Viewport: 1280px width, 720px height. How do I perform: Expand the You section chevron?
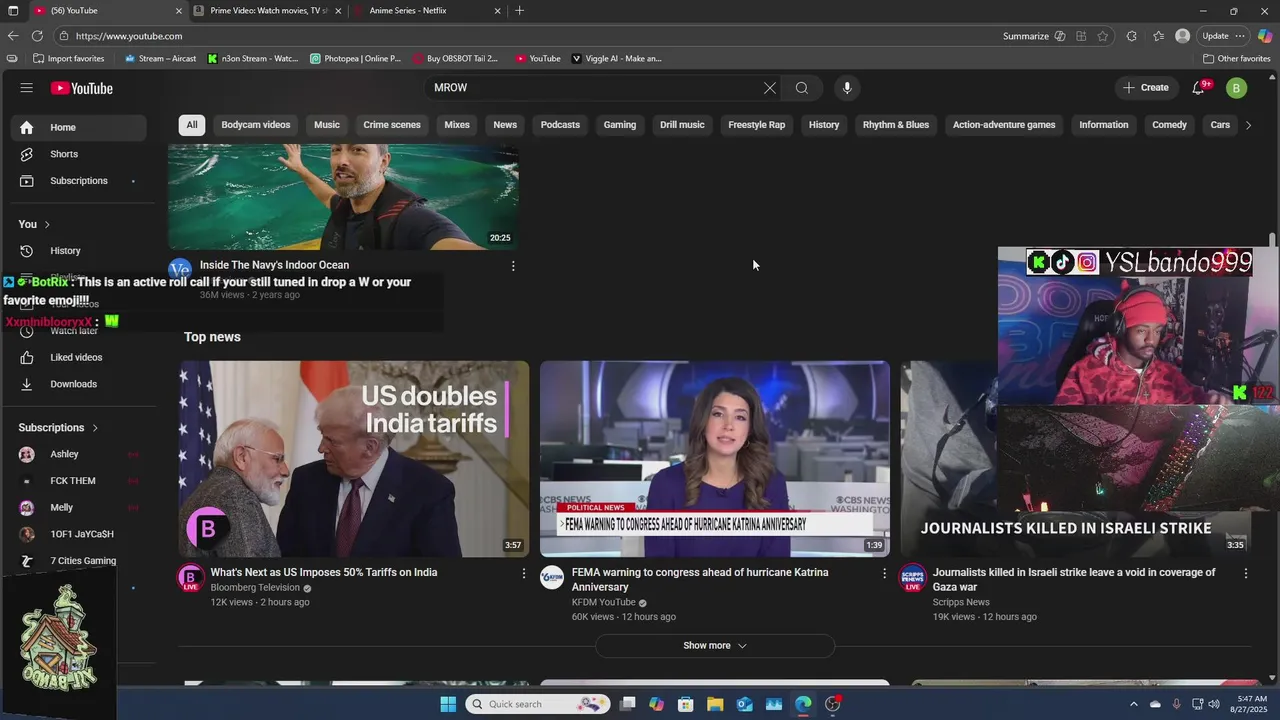(47, 224)
